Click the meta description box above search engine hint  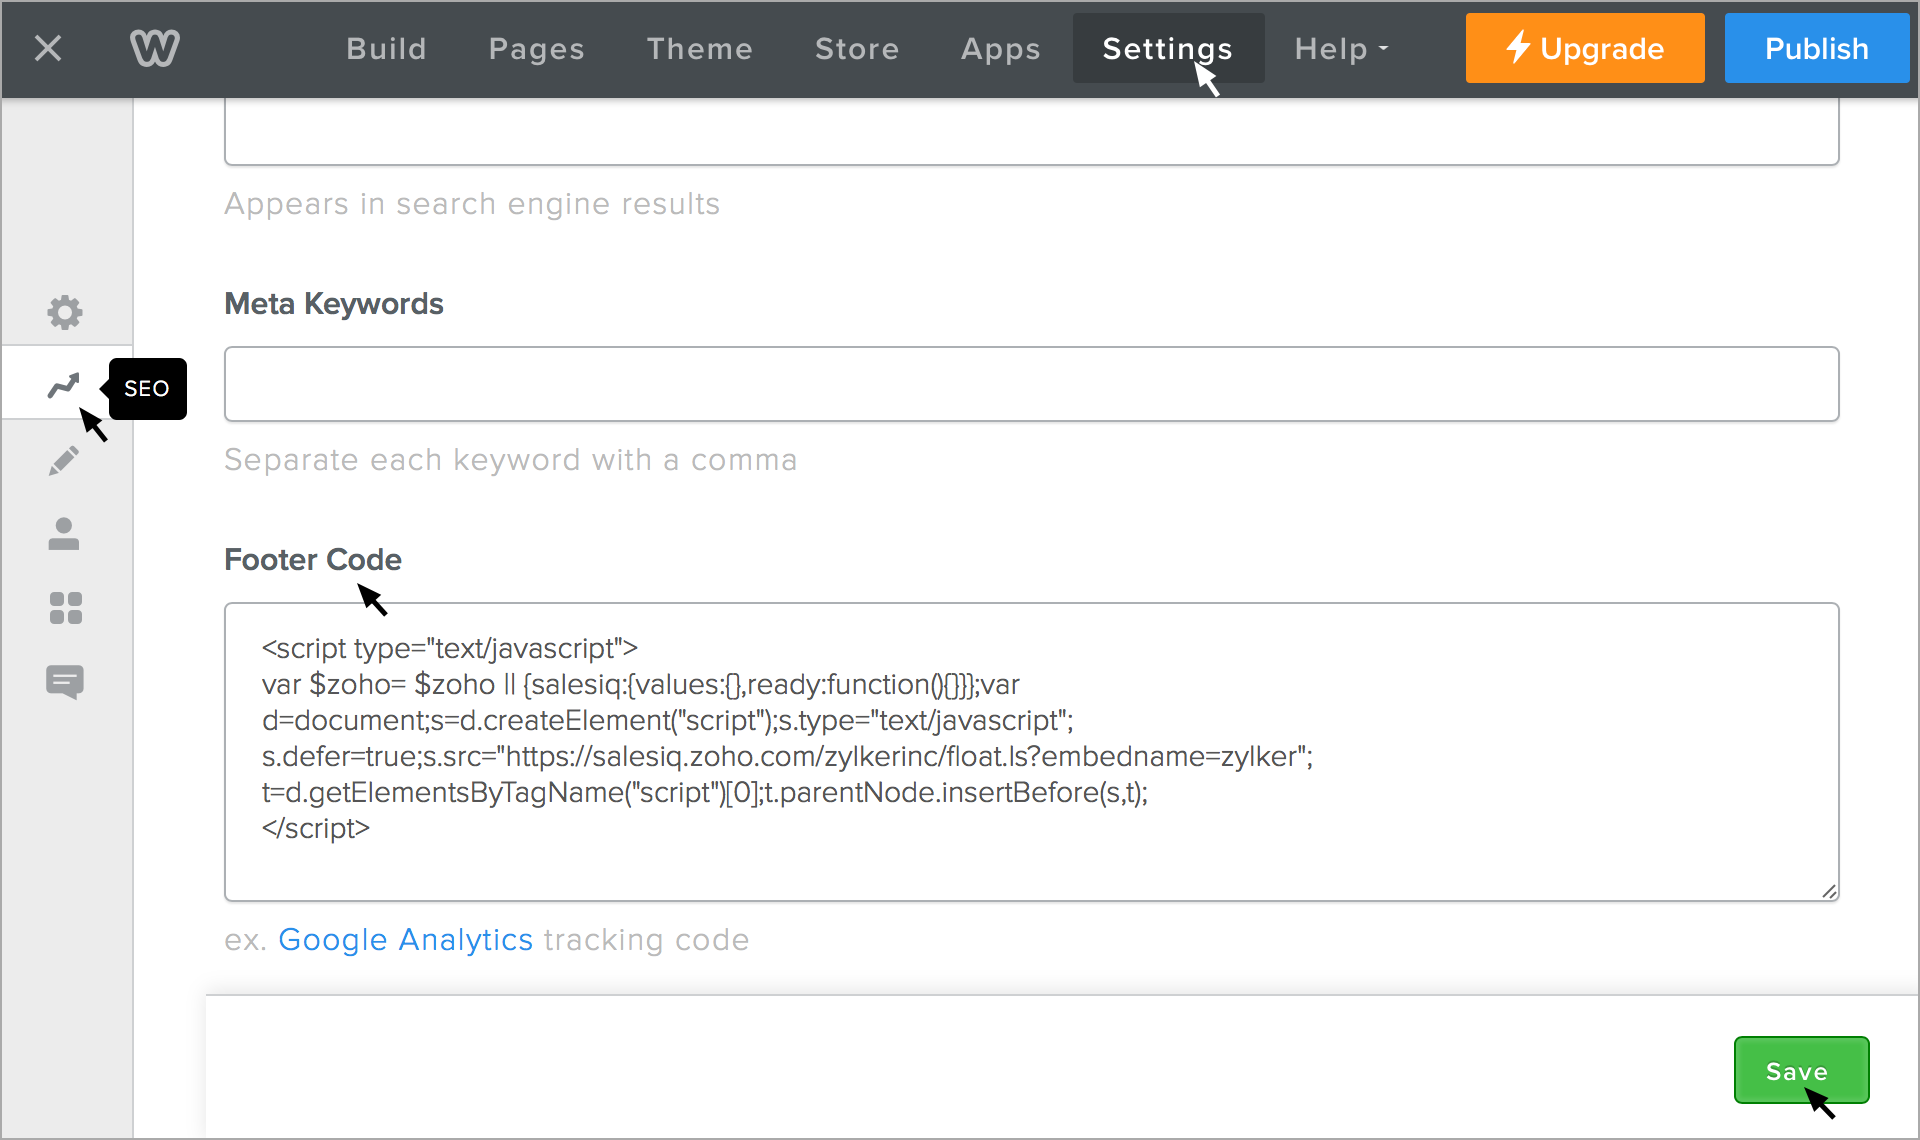click(x=1031, y=132)
